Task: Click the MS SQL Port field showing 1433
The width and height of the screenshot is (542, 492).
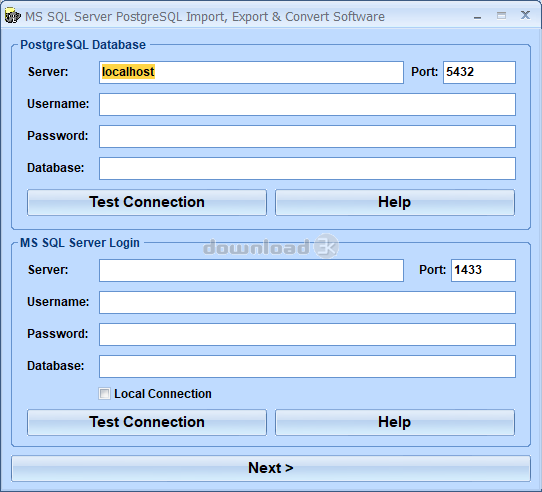Action: pyautogui.click(x=483, y=270)
